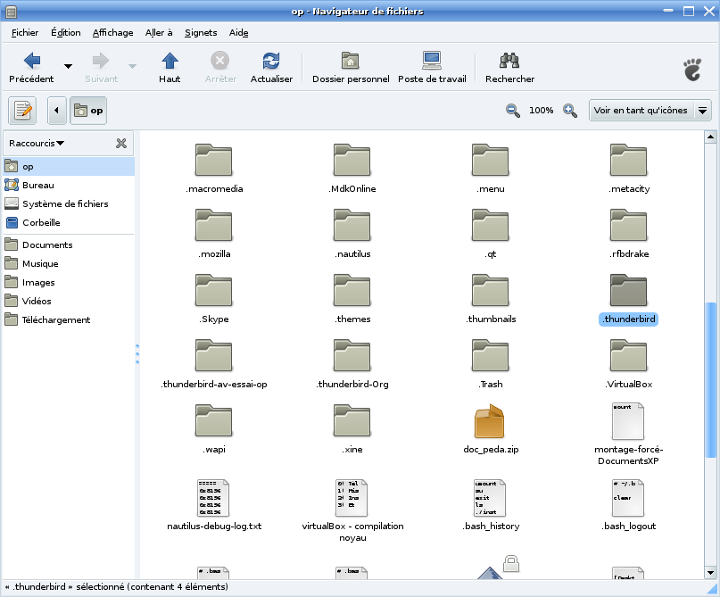Select the .thunderbird-av-essai-op folder
This screenshot has height=597, width=720.
pos(214,356)
